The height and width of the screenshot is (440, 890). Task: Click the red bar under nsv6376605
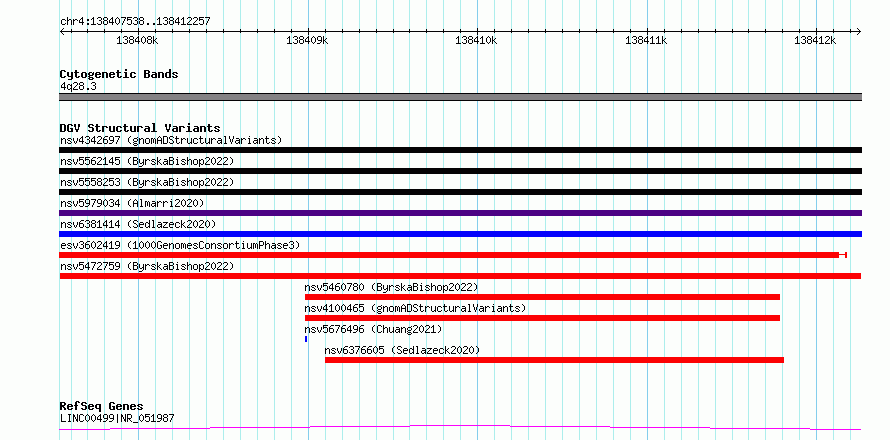point(554,360)
